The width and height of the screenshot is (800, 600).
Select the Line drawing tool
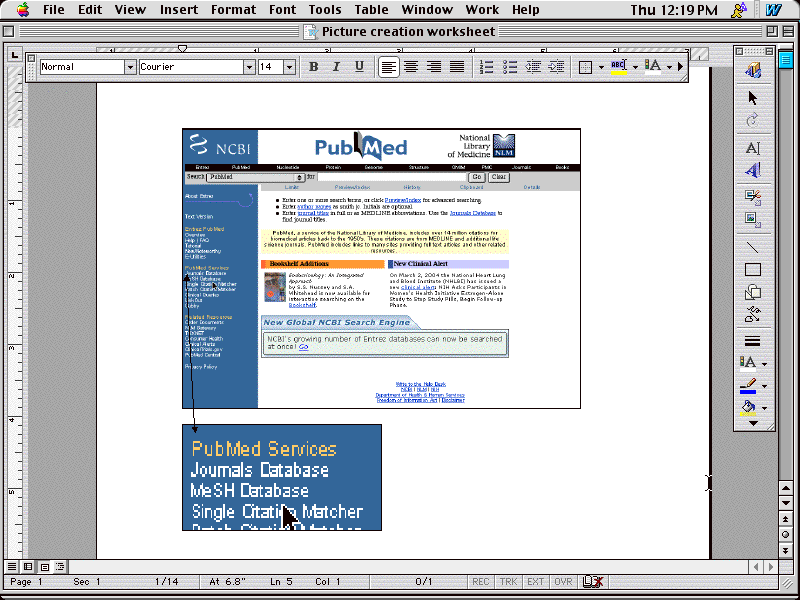tap(753, 247)
